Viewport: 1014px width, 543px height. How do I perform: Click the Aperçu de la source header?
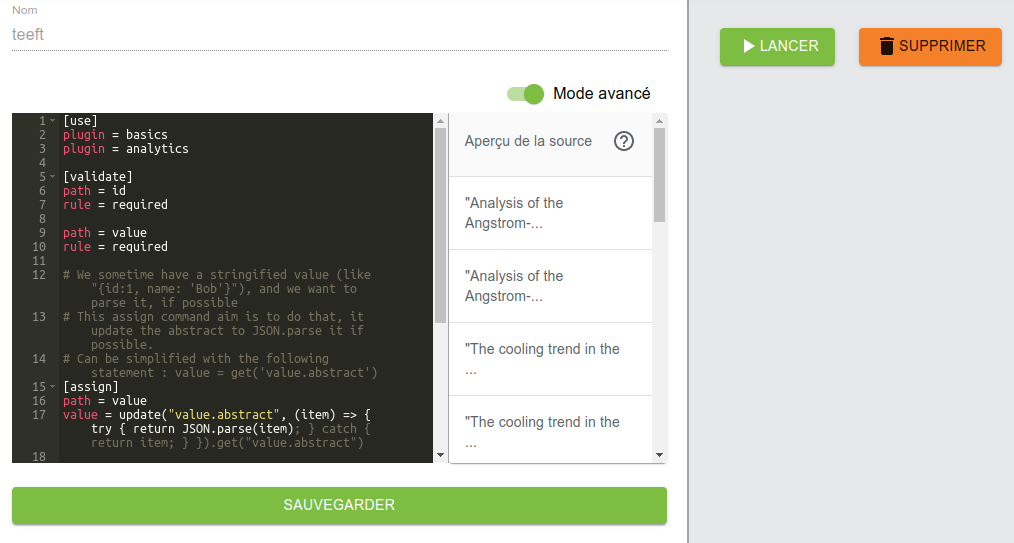(x=528, y=141)
